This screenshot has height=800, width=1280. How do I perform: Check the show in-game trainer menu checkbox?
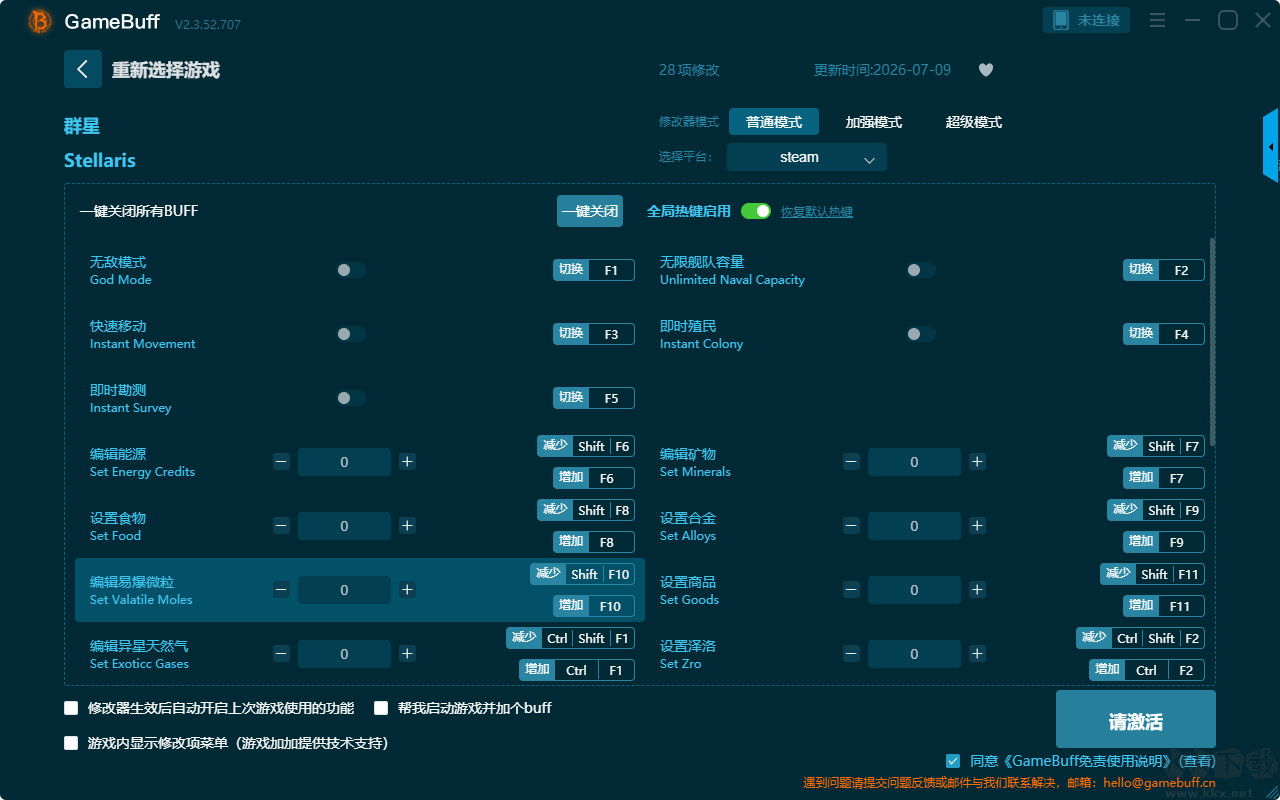point(71,743)
